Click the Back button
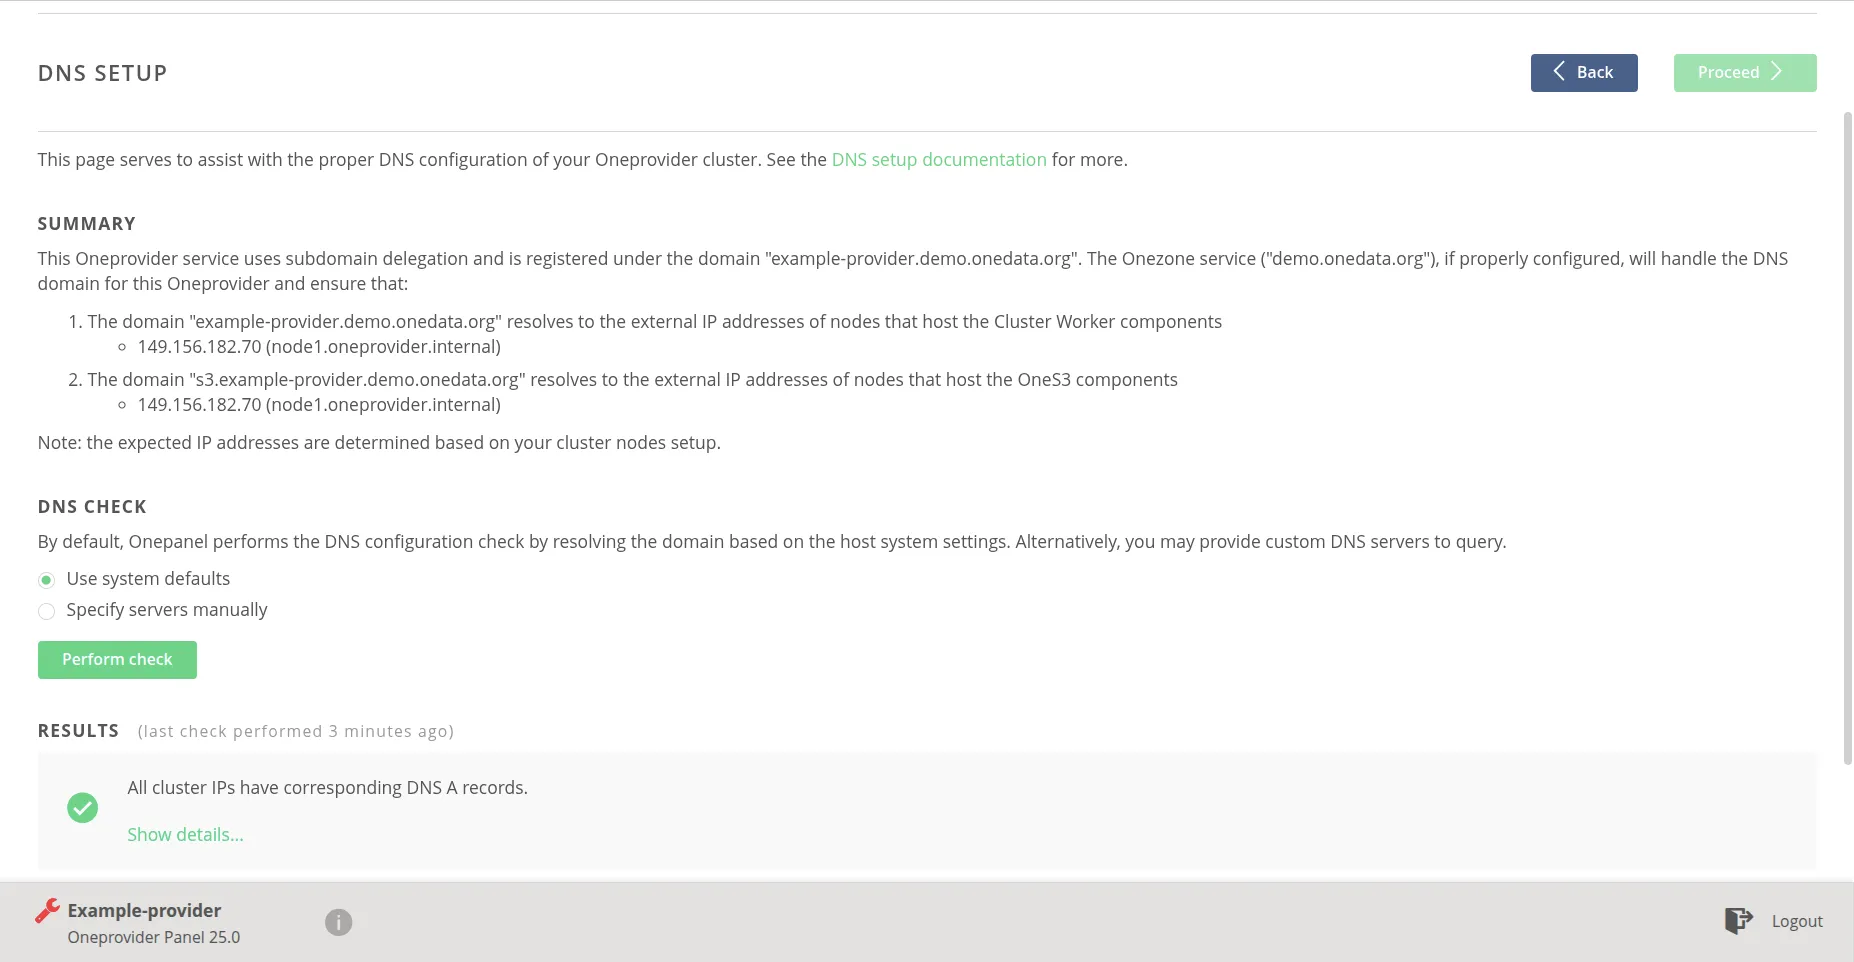This screenshot has height=962, width=1854. (1583, 73)
